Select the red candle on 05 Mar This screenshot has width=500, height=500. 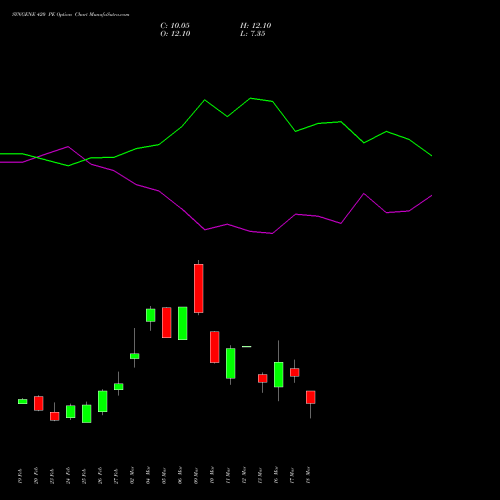coord(167,323)
